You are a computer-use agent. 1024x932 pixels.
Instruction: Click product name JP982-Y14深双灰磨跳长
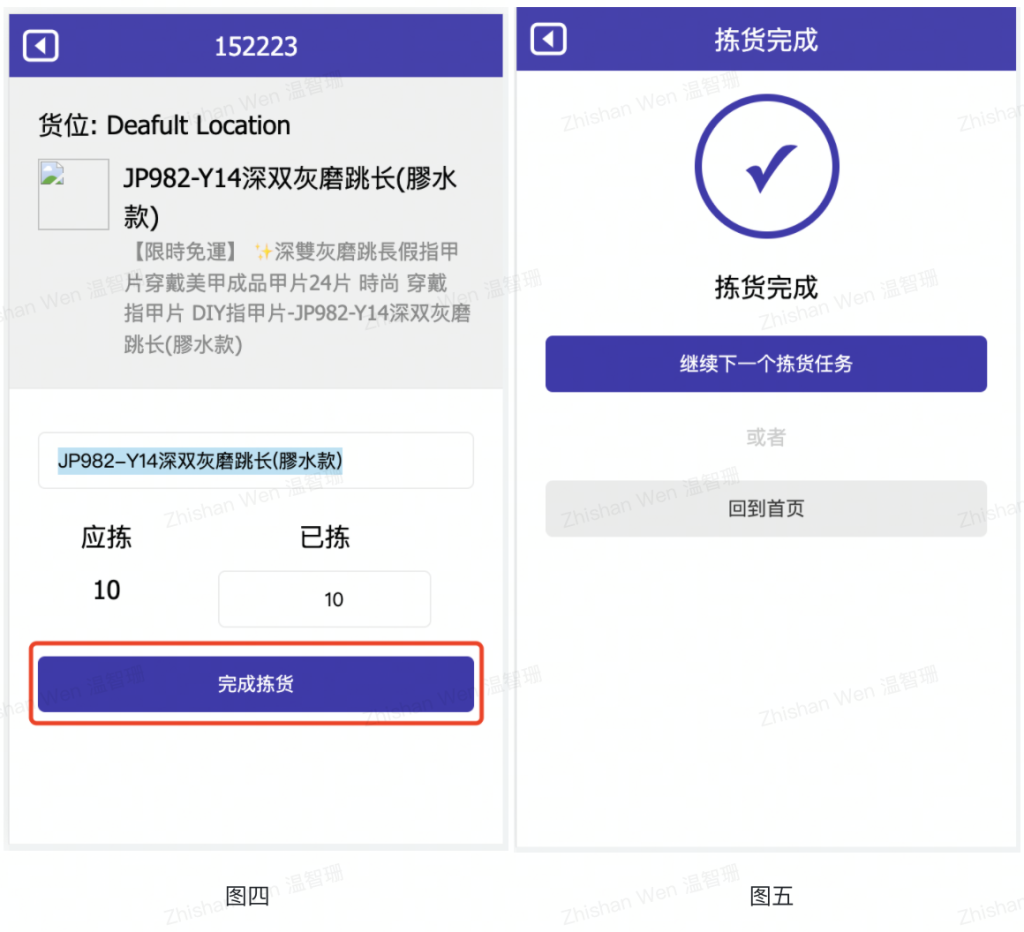290,197
